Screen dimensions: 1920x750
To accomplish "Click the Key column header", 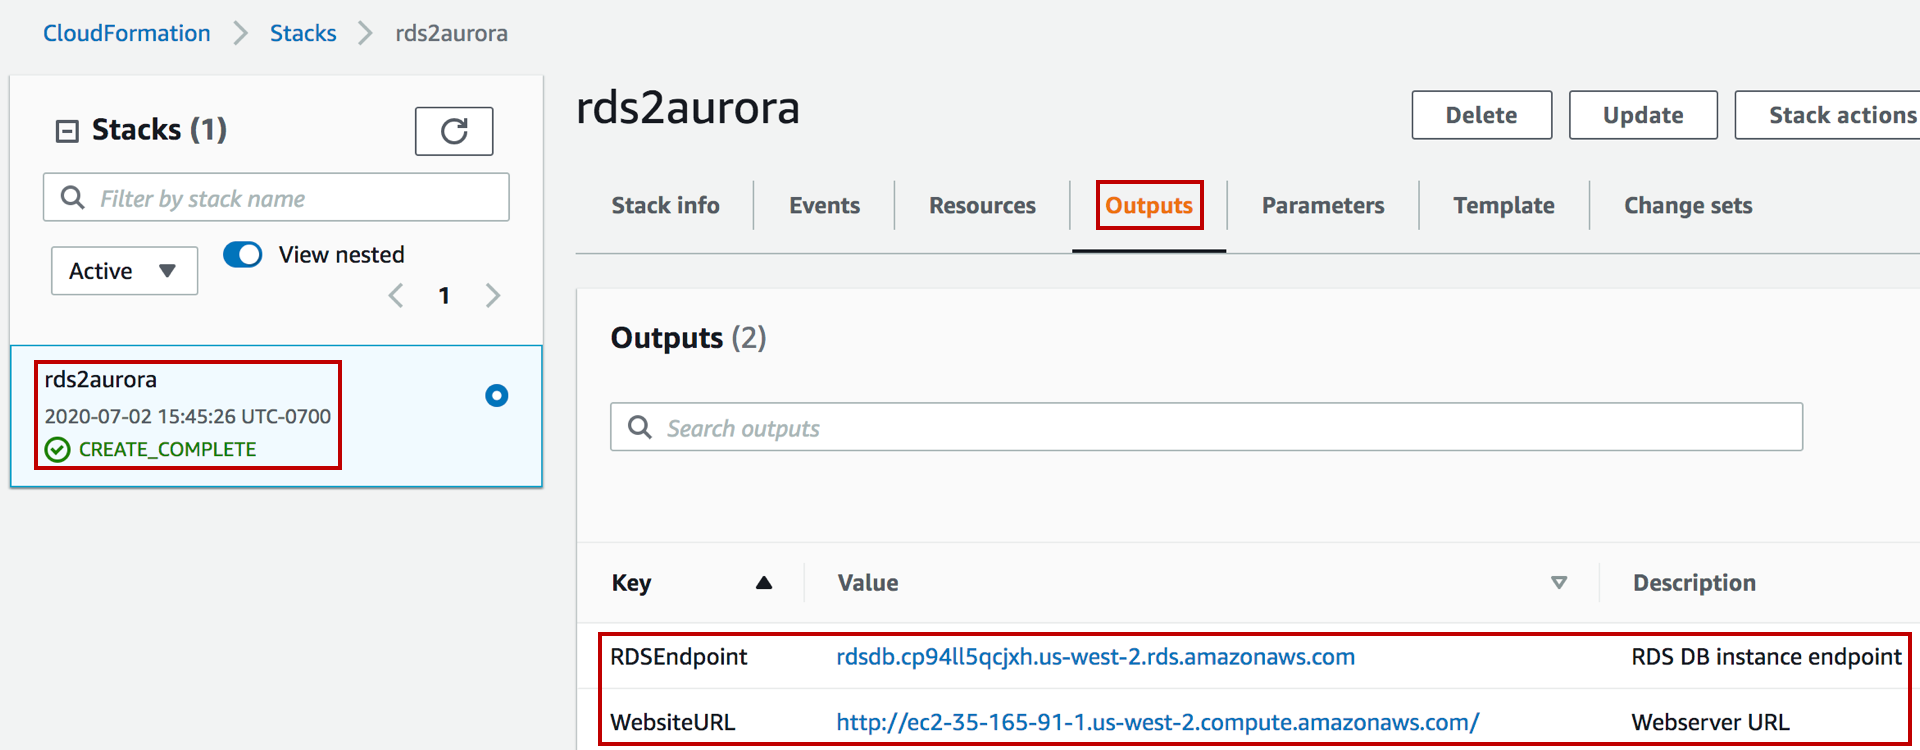I will coord(631,583).
